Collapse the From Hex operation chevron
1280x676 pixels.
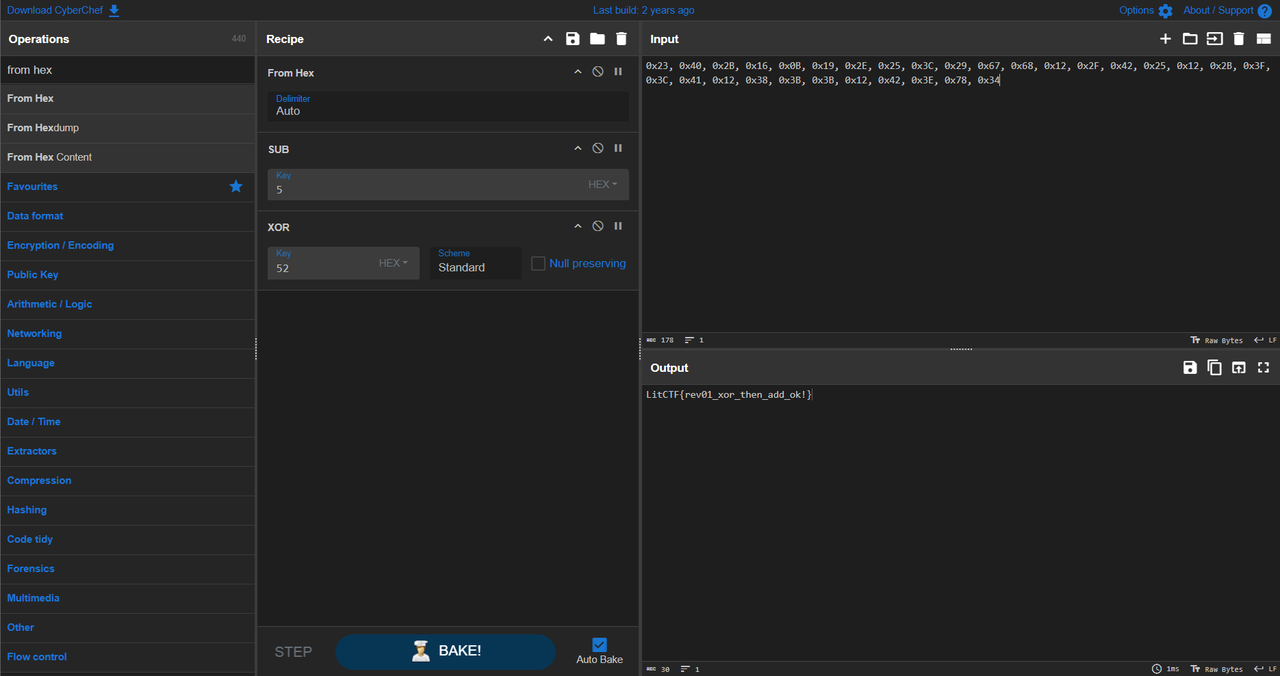pos(577,72)
